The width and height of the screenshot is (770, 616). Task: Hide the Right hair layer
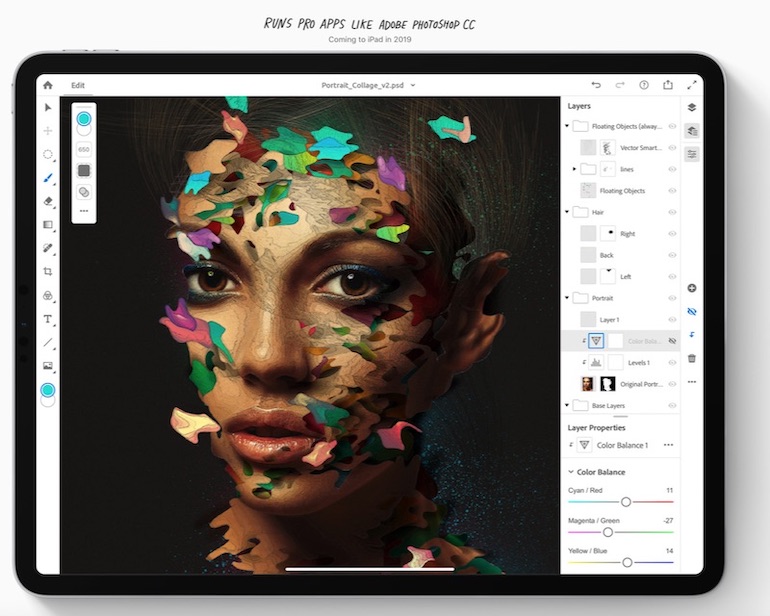[672, 233]
